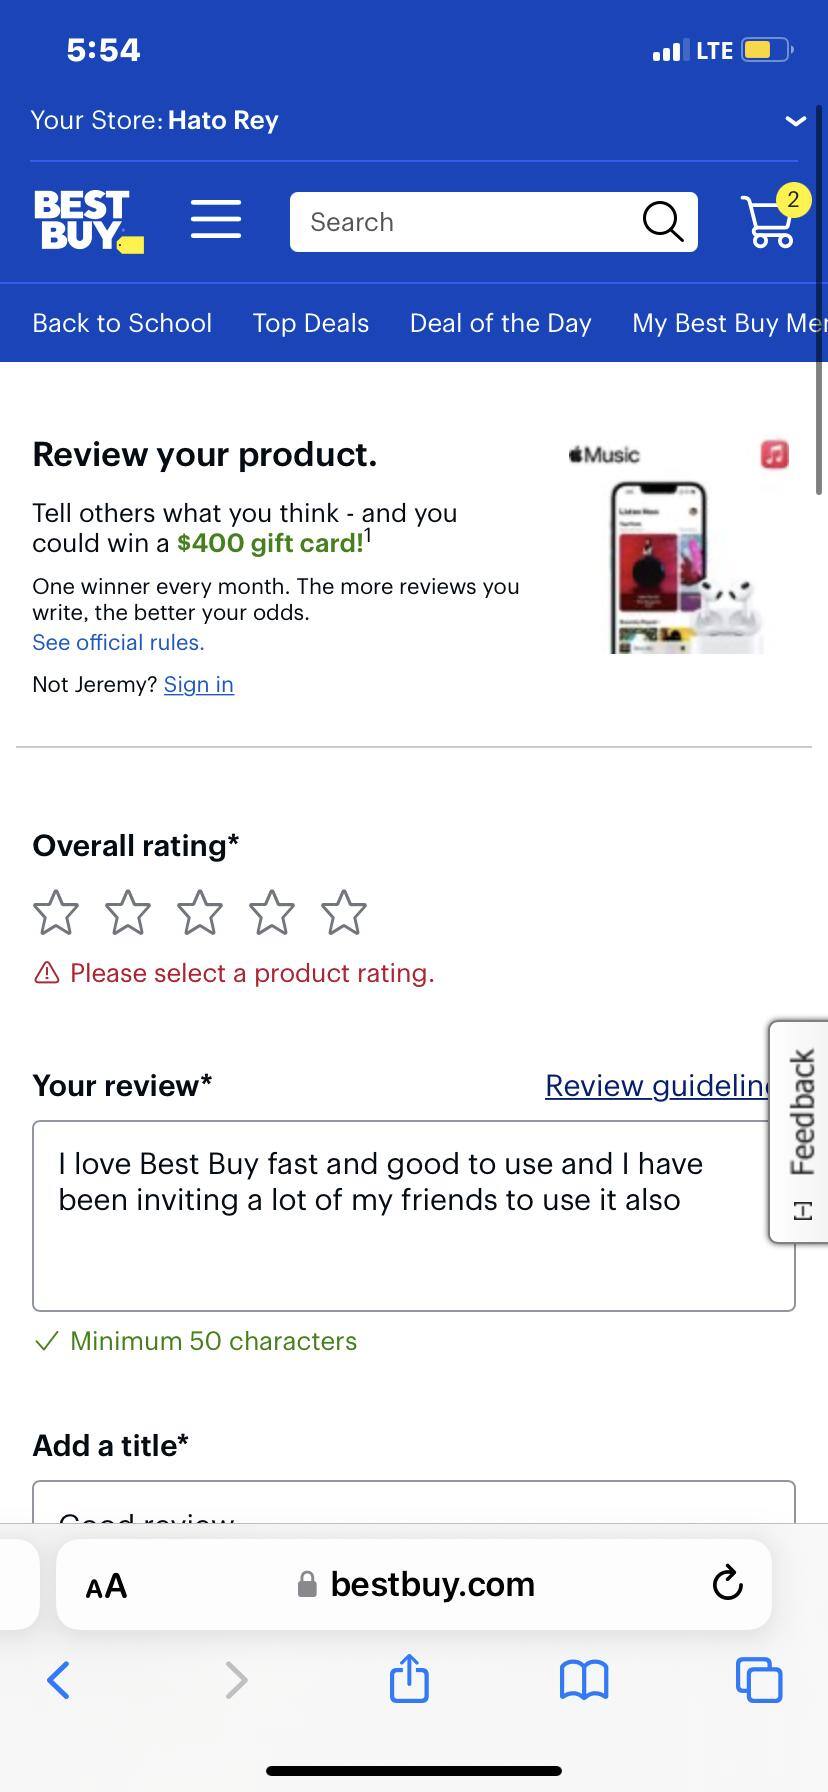The image size is (828, 1792).
Task: Open the official rules page
Action: click(x=117, y=642)
